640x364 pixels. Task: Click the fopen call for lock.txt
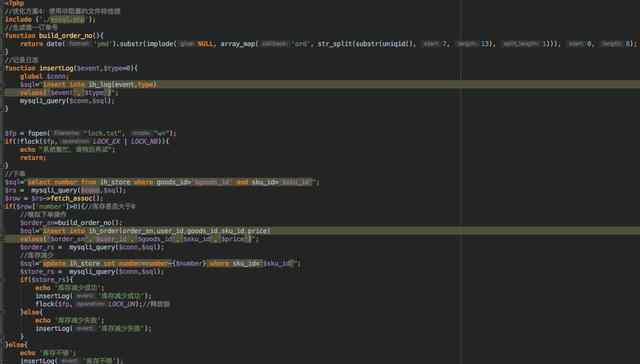click(90, 133)
